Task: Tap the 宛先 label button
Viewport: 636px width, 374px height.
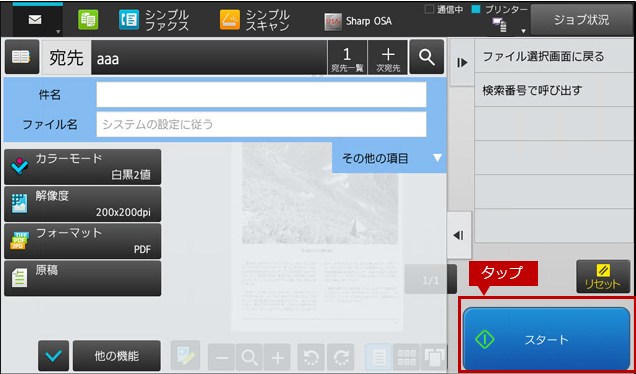Action: 67,58
